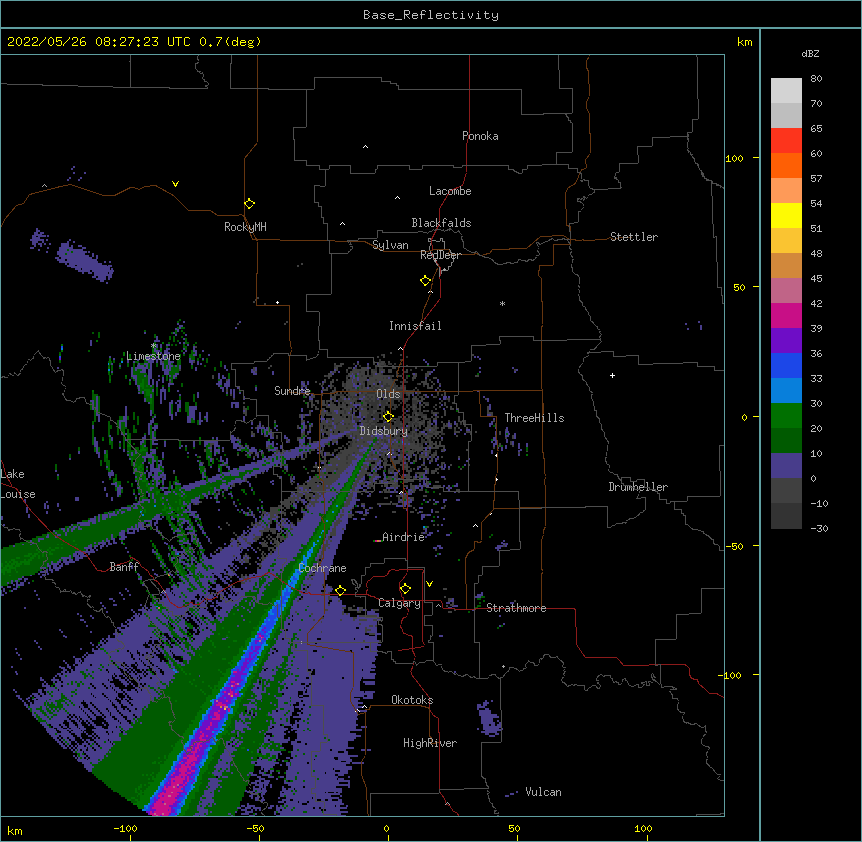
Task: Click the Calgary city label
Action: click(x=399, y=603)
